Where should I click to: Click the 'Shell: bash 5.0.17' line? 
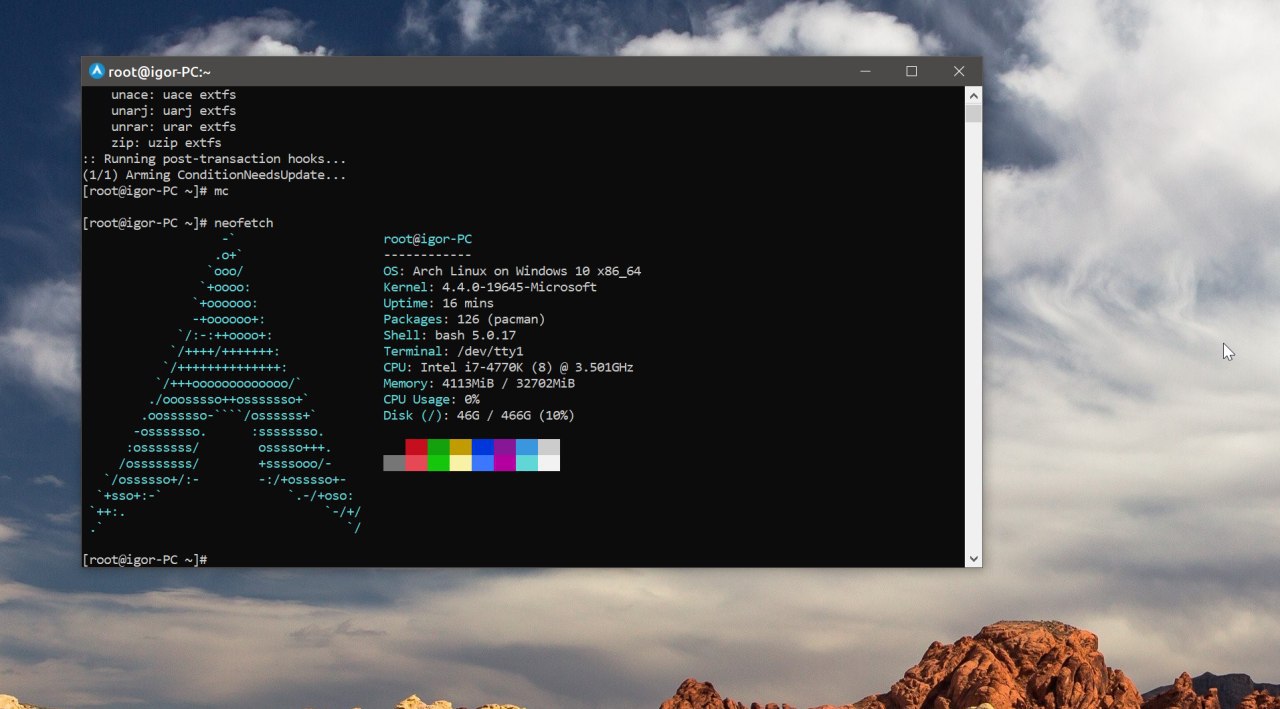[449, 335]
